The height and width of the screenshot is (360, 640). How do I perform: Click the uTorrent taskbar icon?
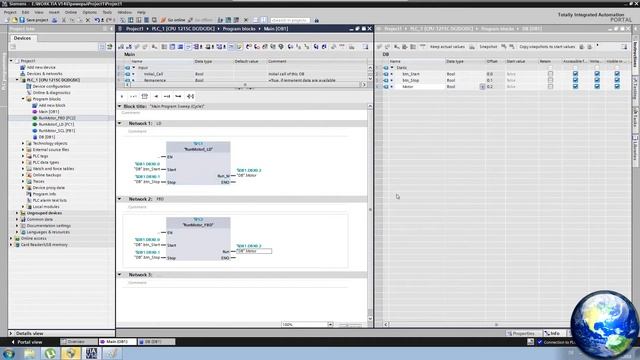[x=50, y=353]
